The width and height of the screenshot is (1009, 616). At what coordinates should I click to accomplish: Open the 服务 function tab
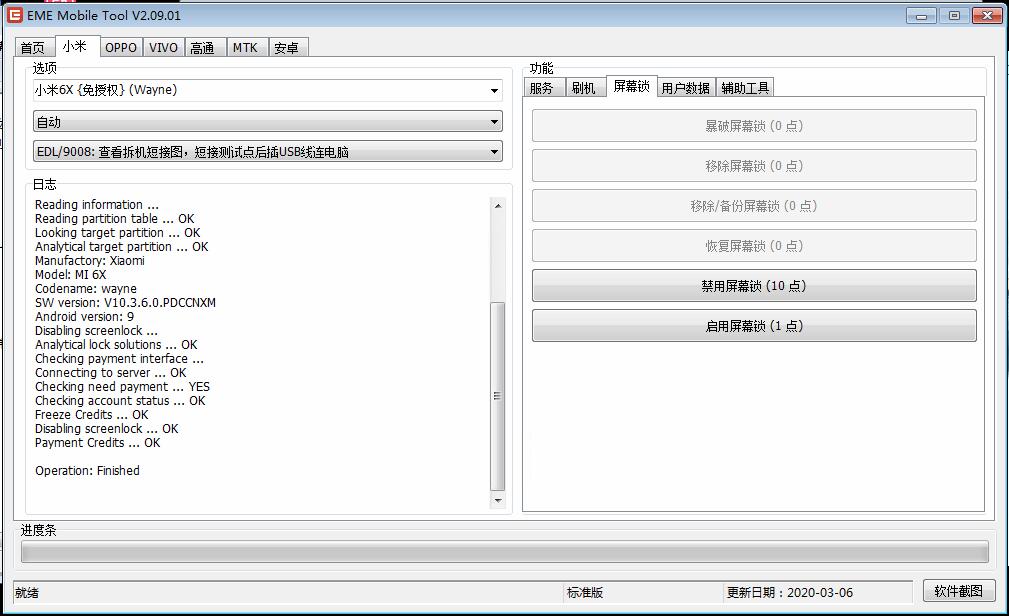[x=544, y=88]
